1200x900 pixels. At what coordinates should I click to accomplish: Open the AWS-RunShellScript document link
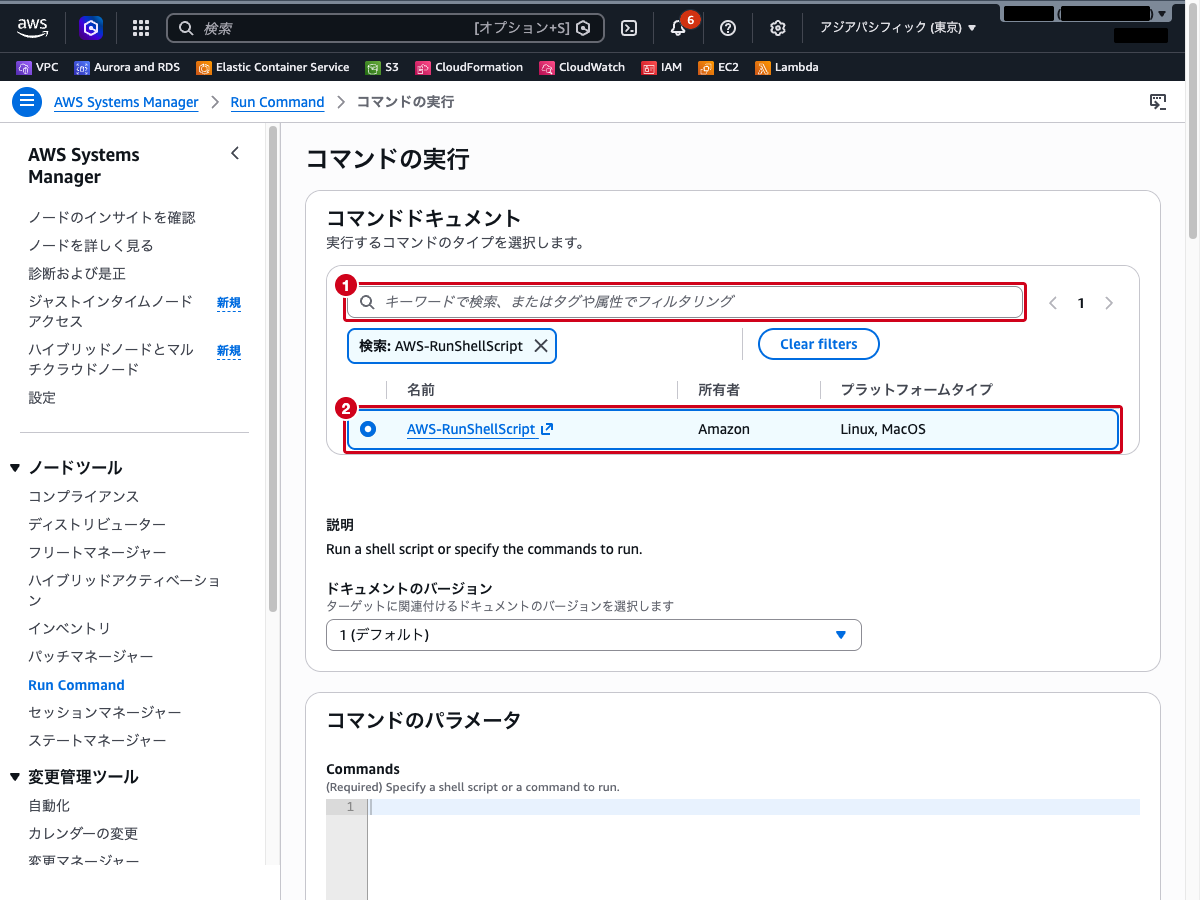(480, 429)
